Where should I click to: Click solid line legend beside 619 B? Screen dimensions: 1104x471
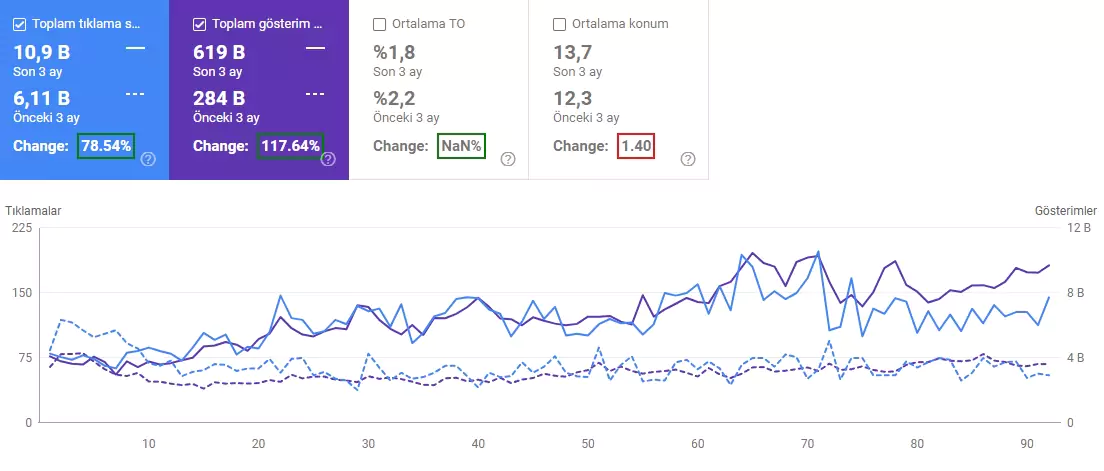[315, 48]
